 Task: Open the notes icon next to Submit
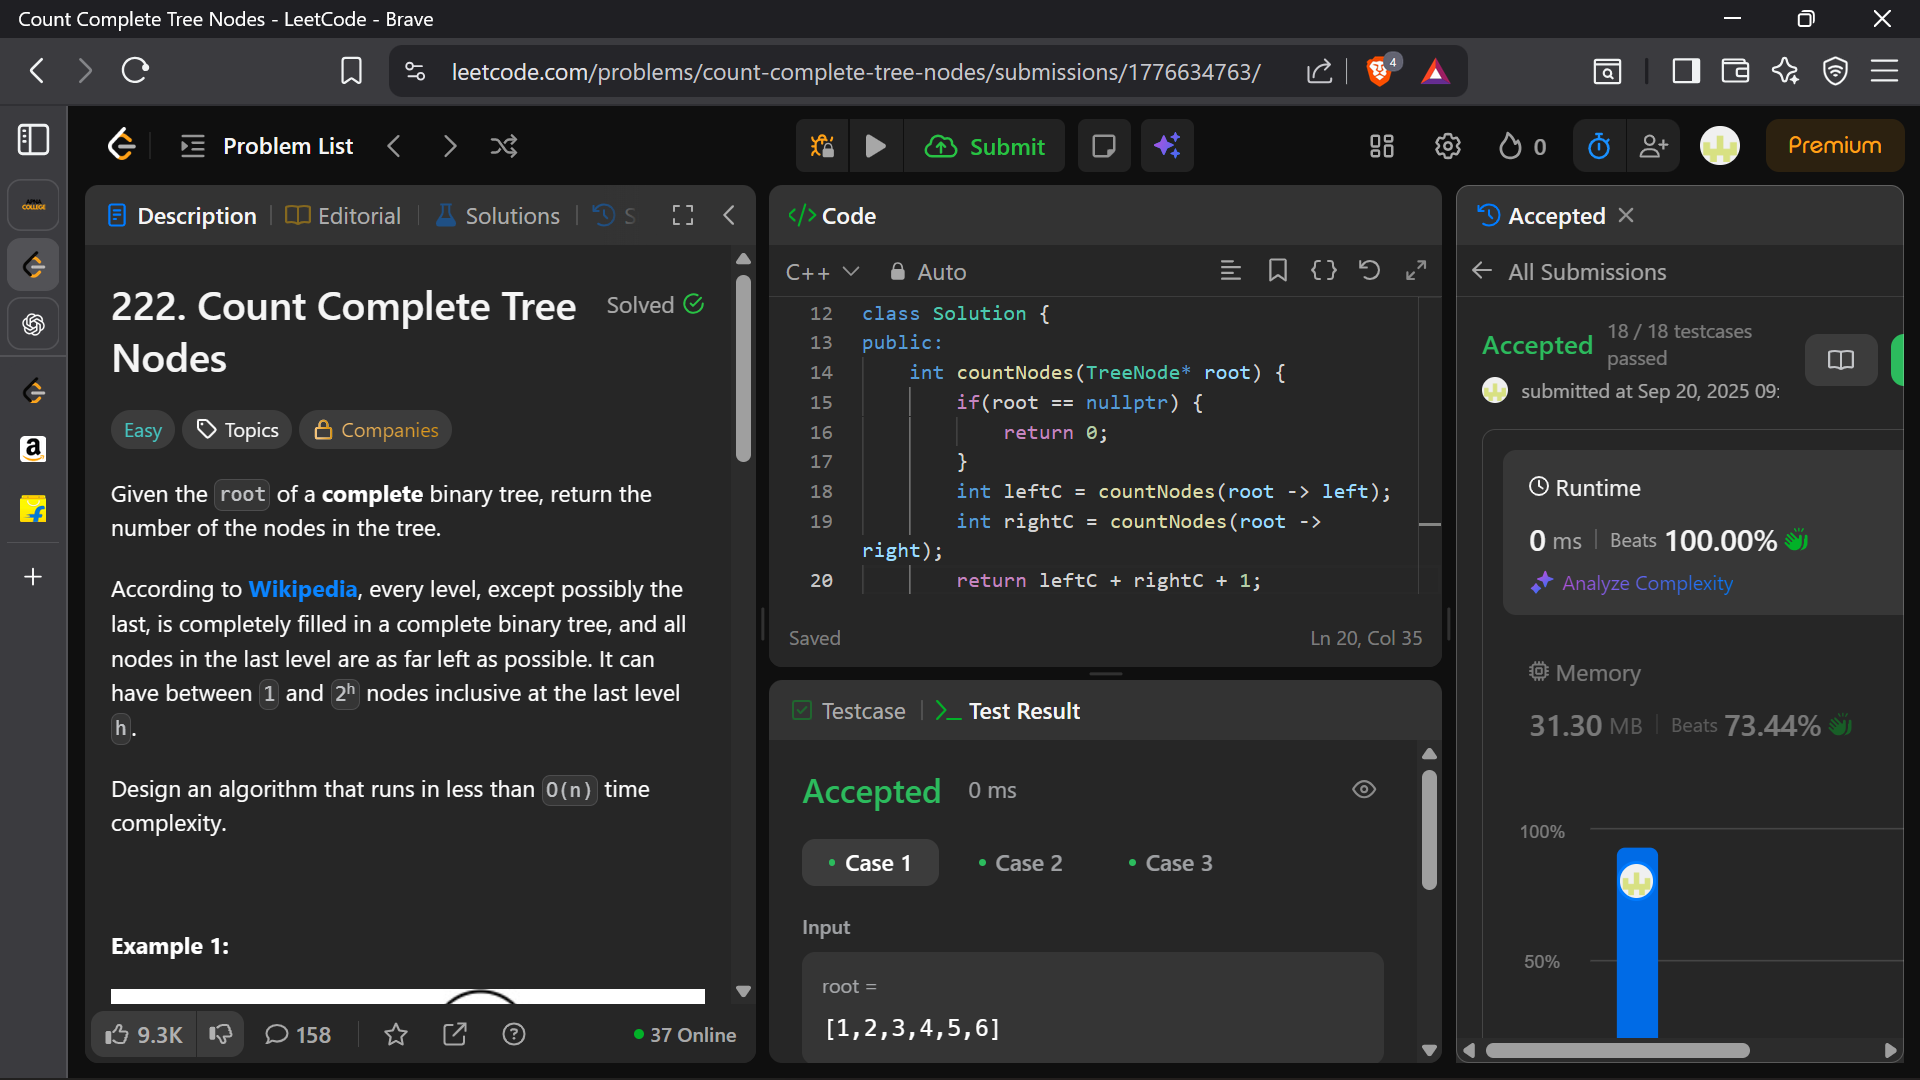point(1104,147)
